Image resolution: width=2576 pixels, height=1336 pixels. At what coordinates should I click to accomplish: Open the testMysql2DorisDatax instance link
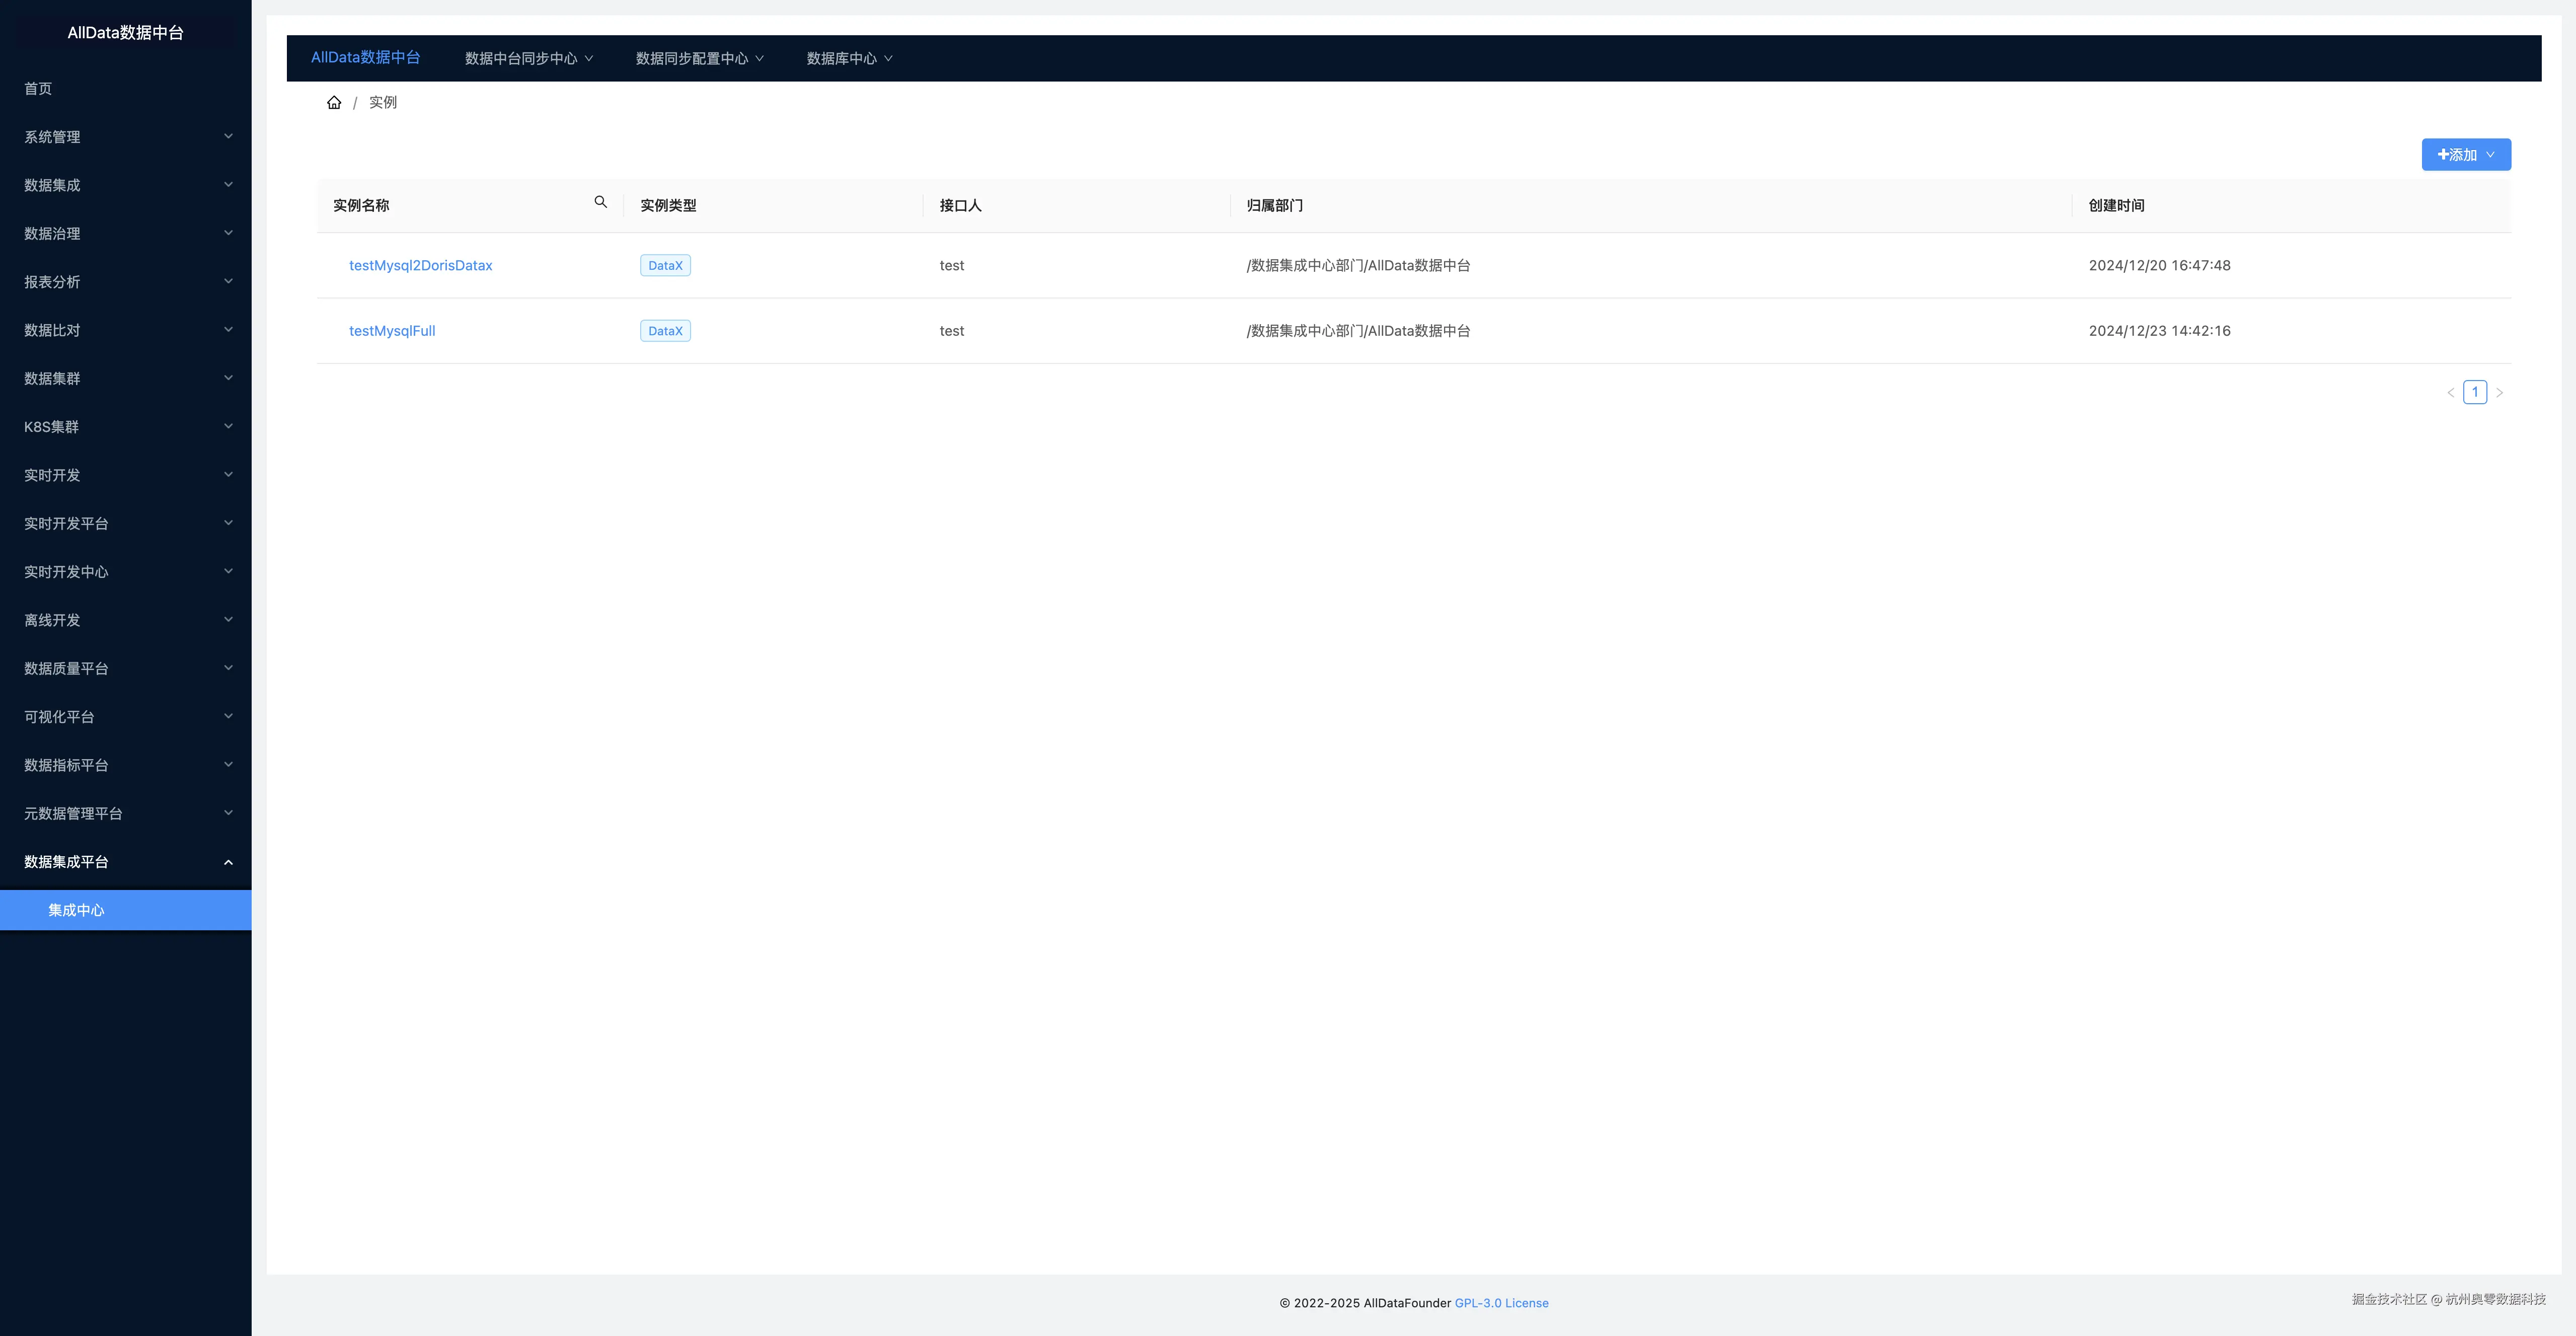420,266
